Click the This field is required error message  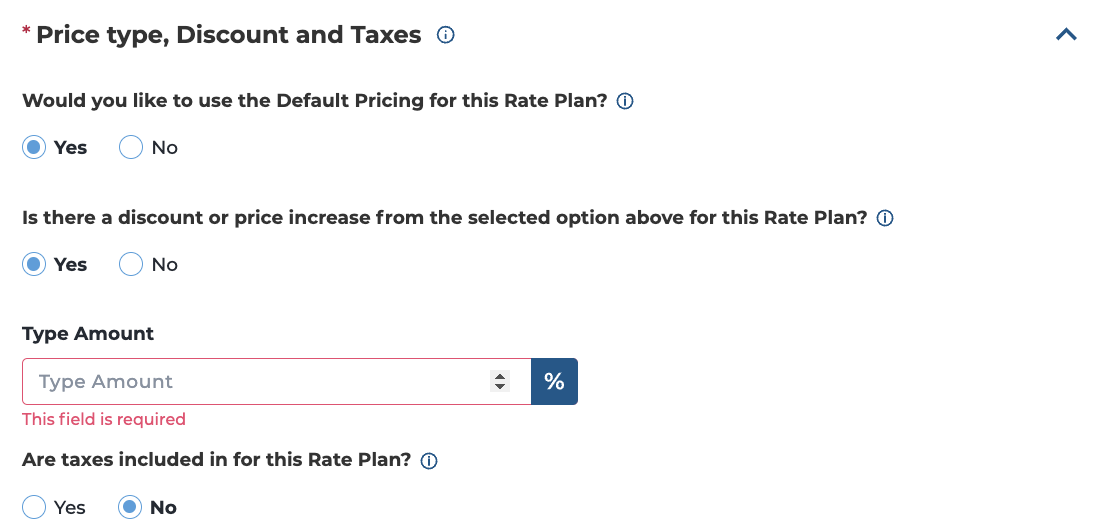click(x=104, y=419)
